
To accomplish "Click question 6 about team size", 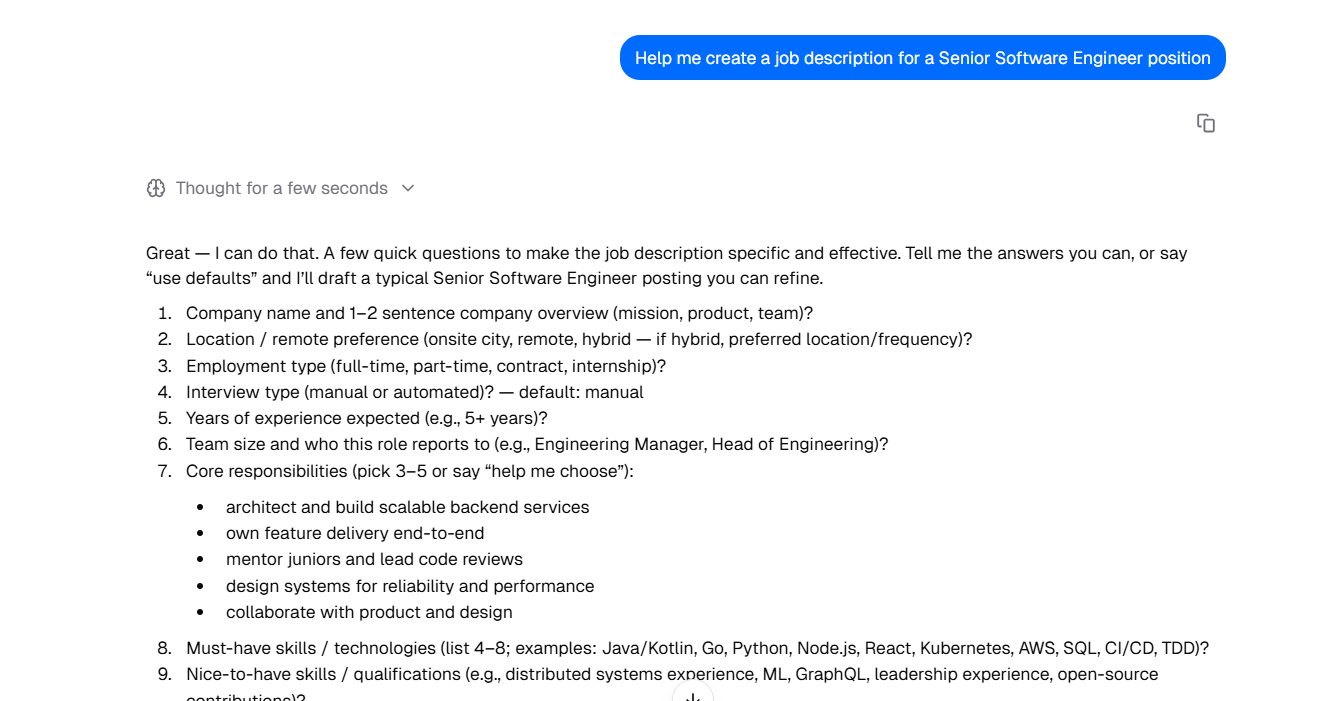I will [536, 444].
